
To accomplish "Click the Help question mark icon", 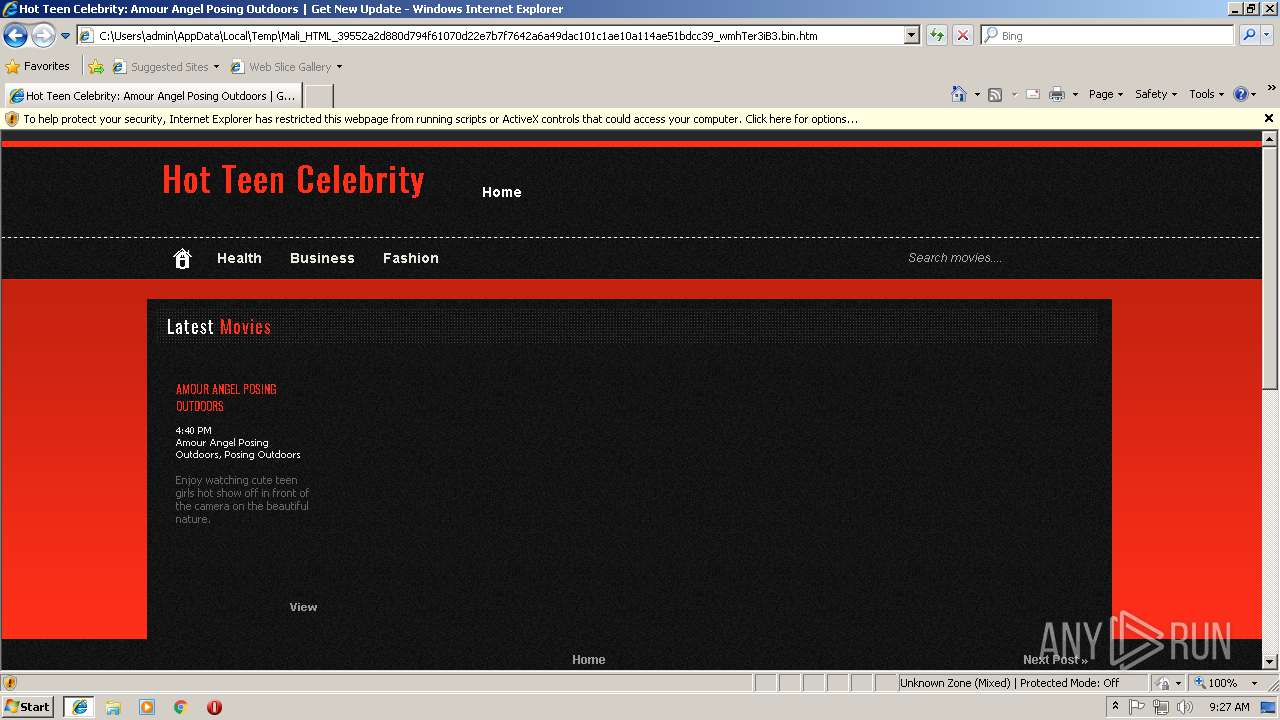I will click(1241, 94).
